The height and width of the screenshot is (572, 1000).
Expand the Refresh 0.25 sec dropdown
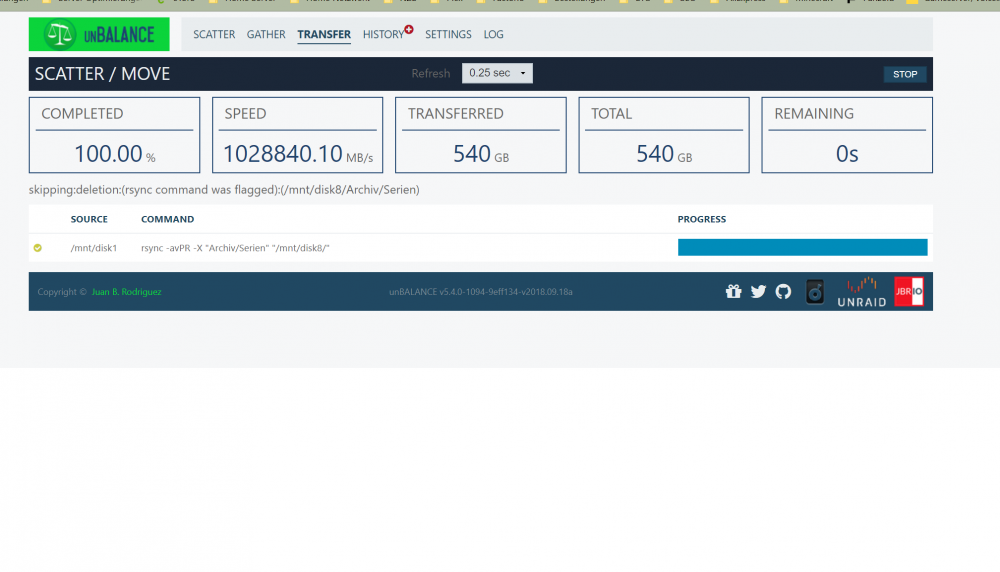coord(497,73)
